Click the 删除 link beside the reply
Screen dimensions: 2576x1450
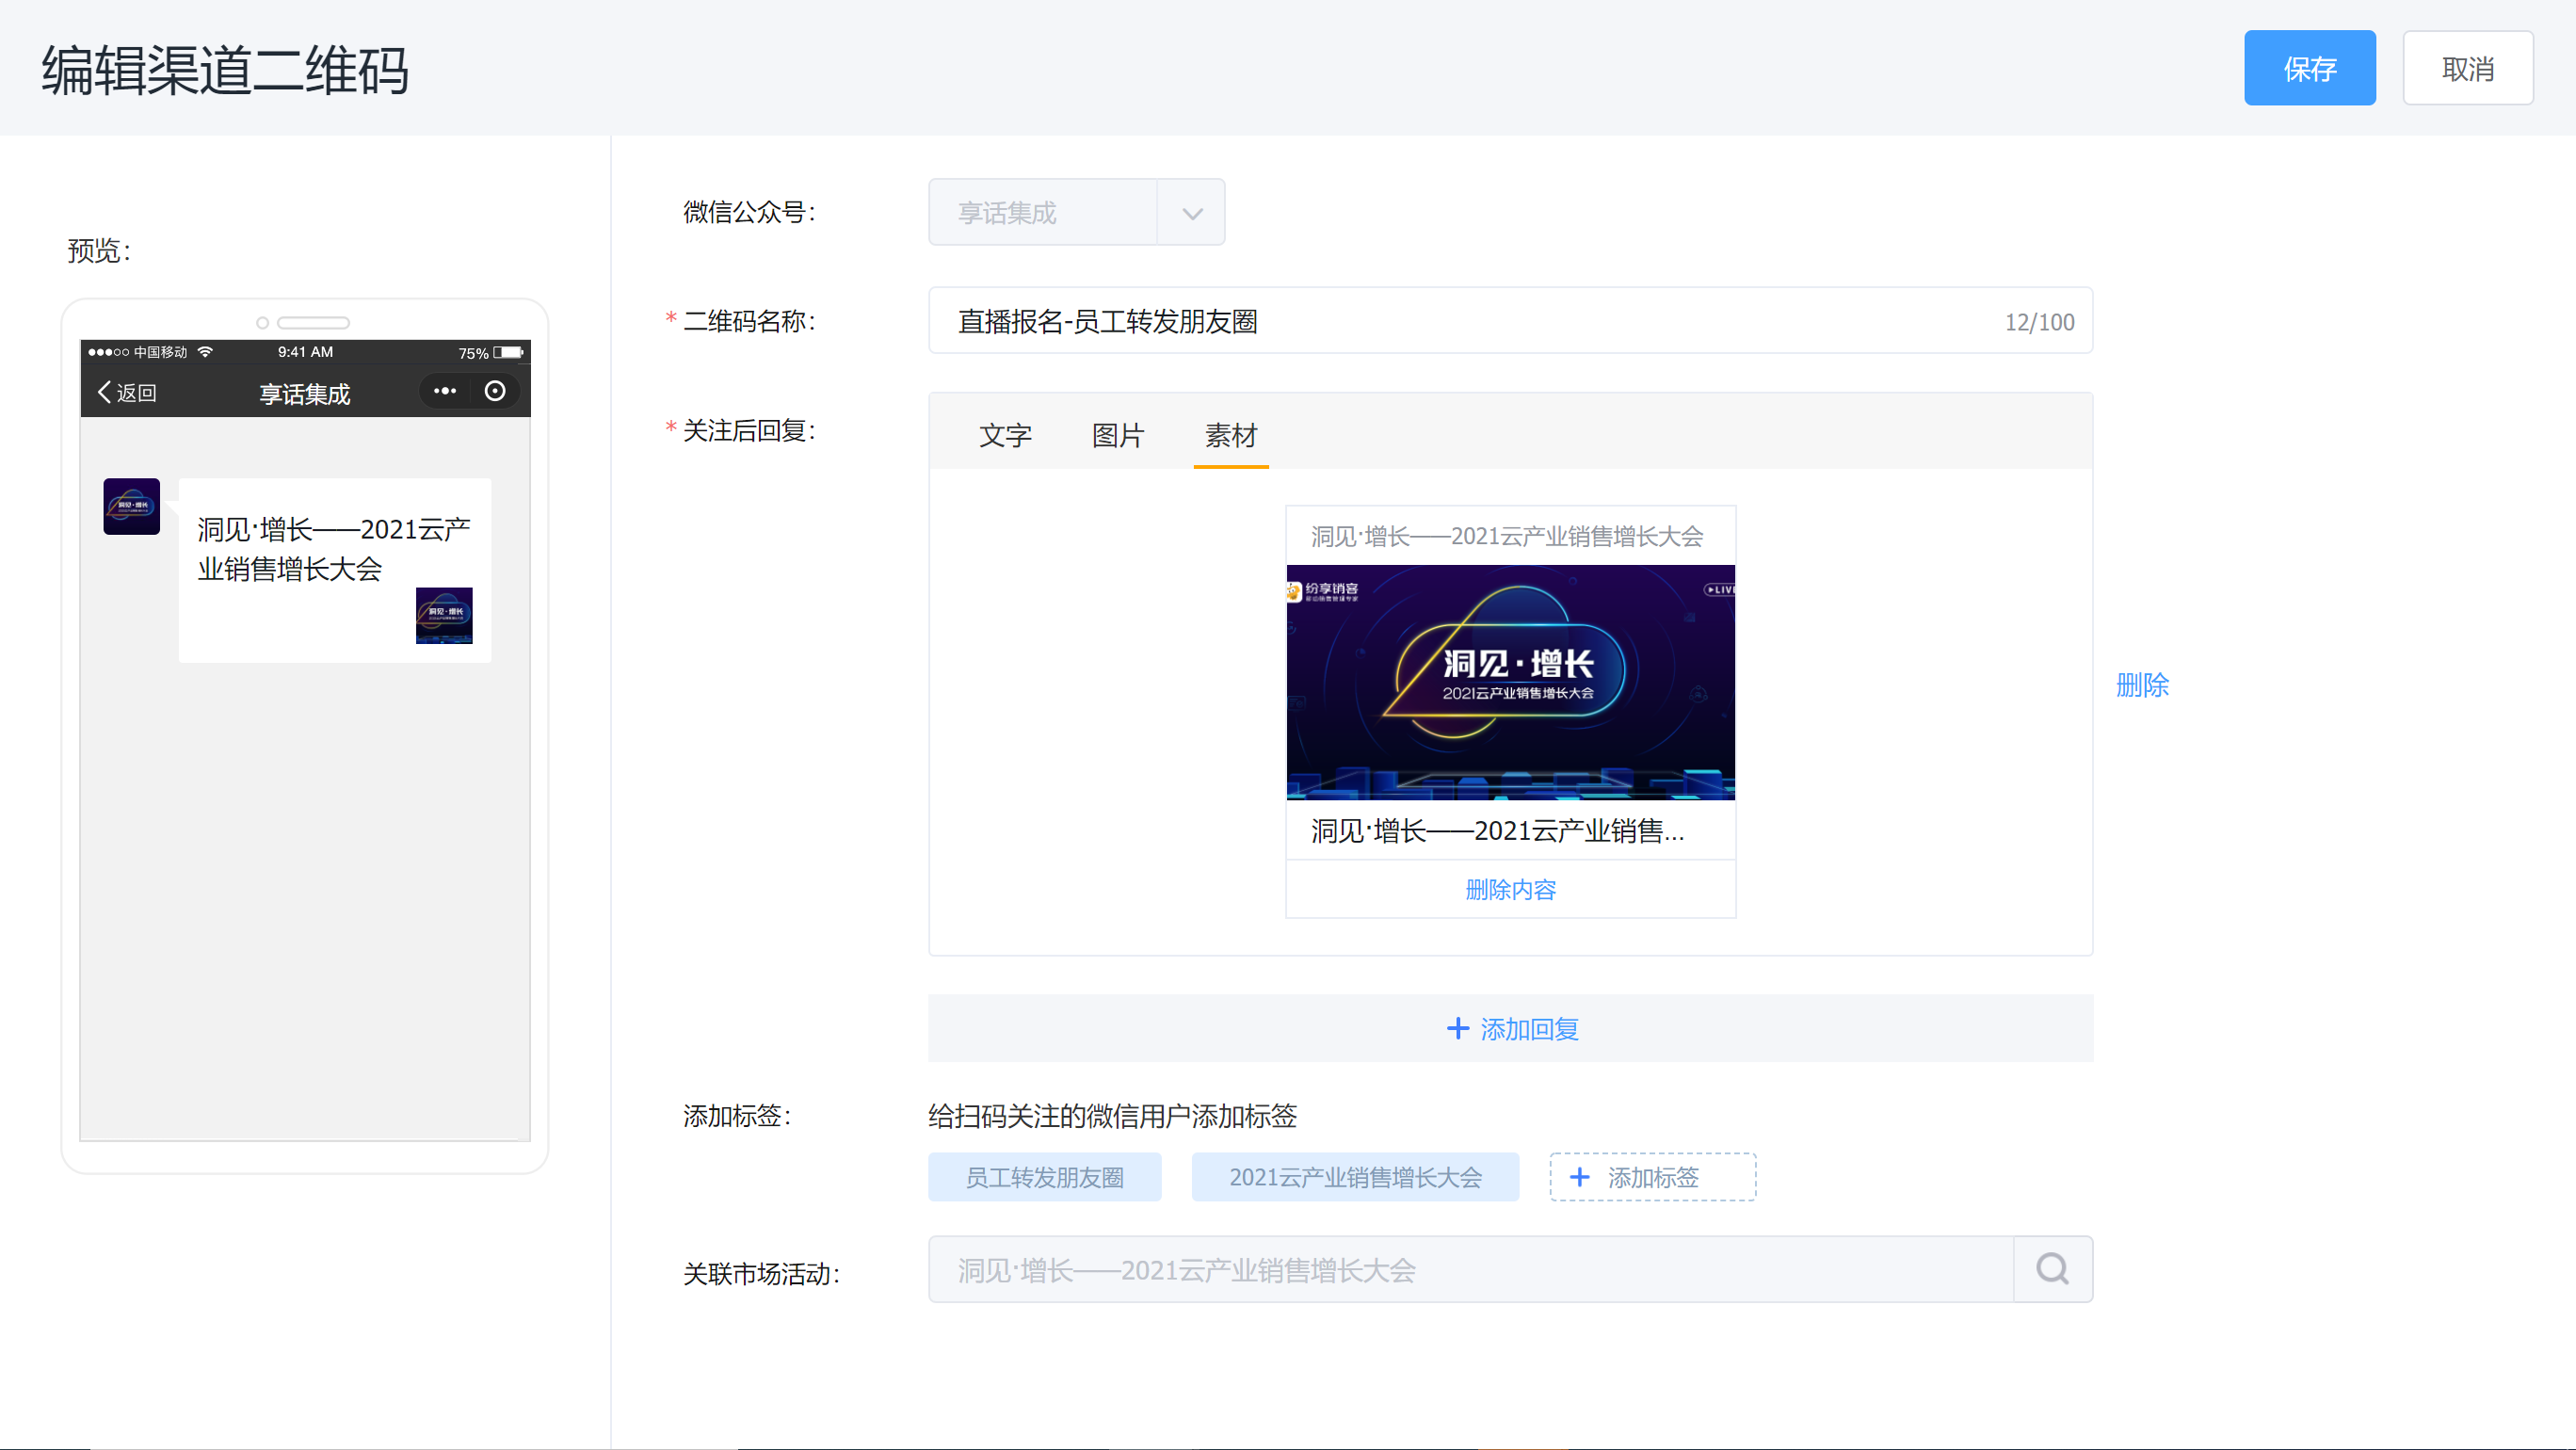2142,685
